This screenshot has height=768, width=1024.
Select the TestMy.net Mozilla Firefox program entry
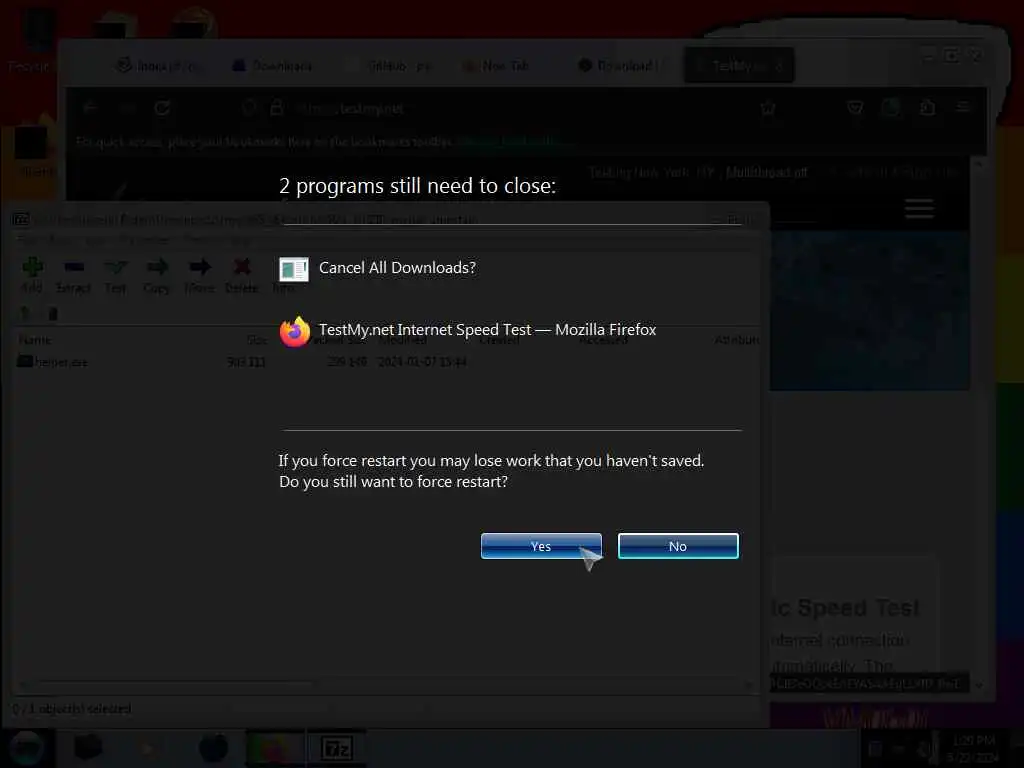468,330
